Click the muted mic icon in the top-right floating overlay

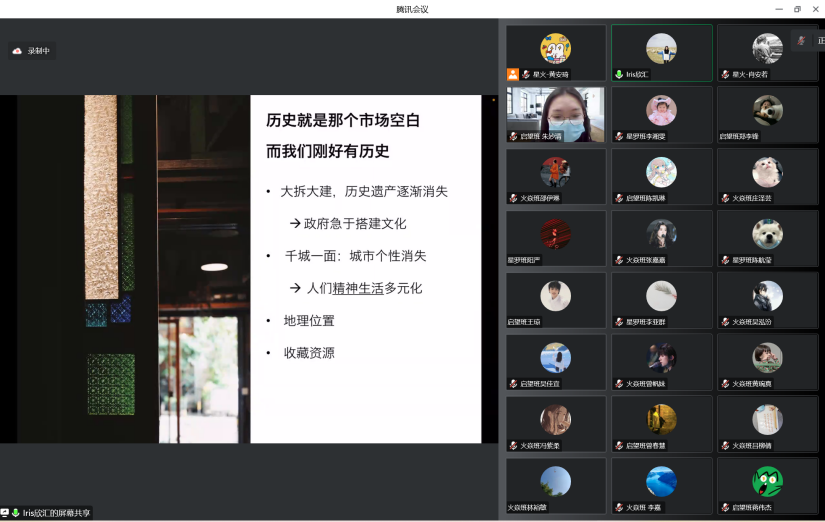801,40
